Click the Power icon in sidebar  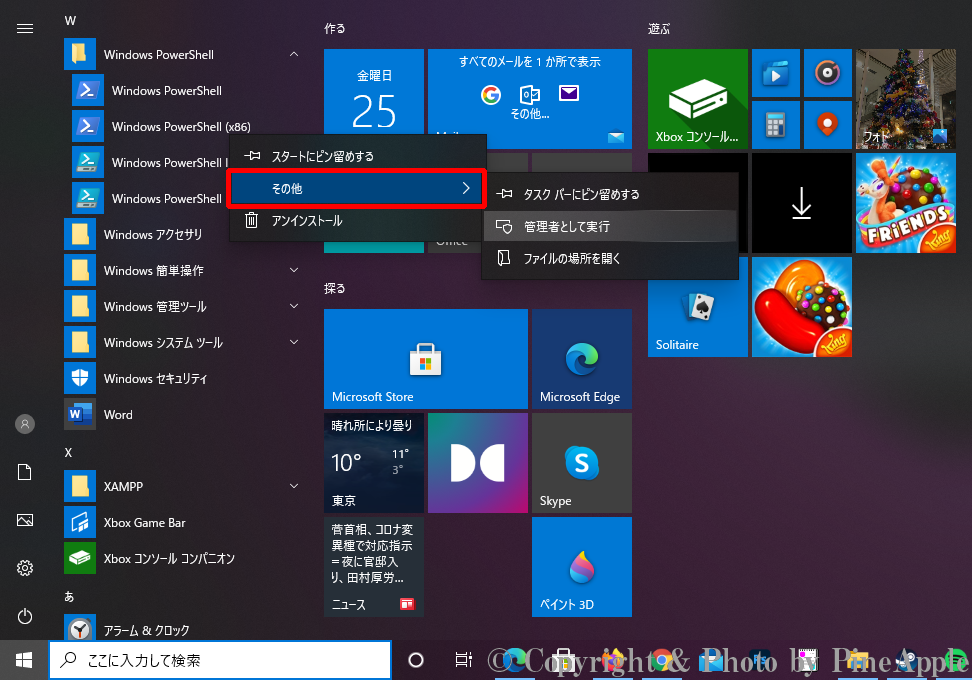pyautogui.click(x=25, y=616)
